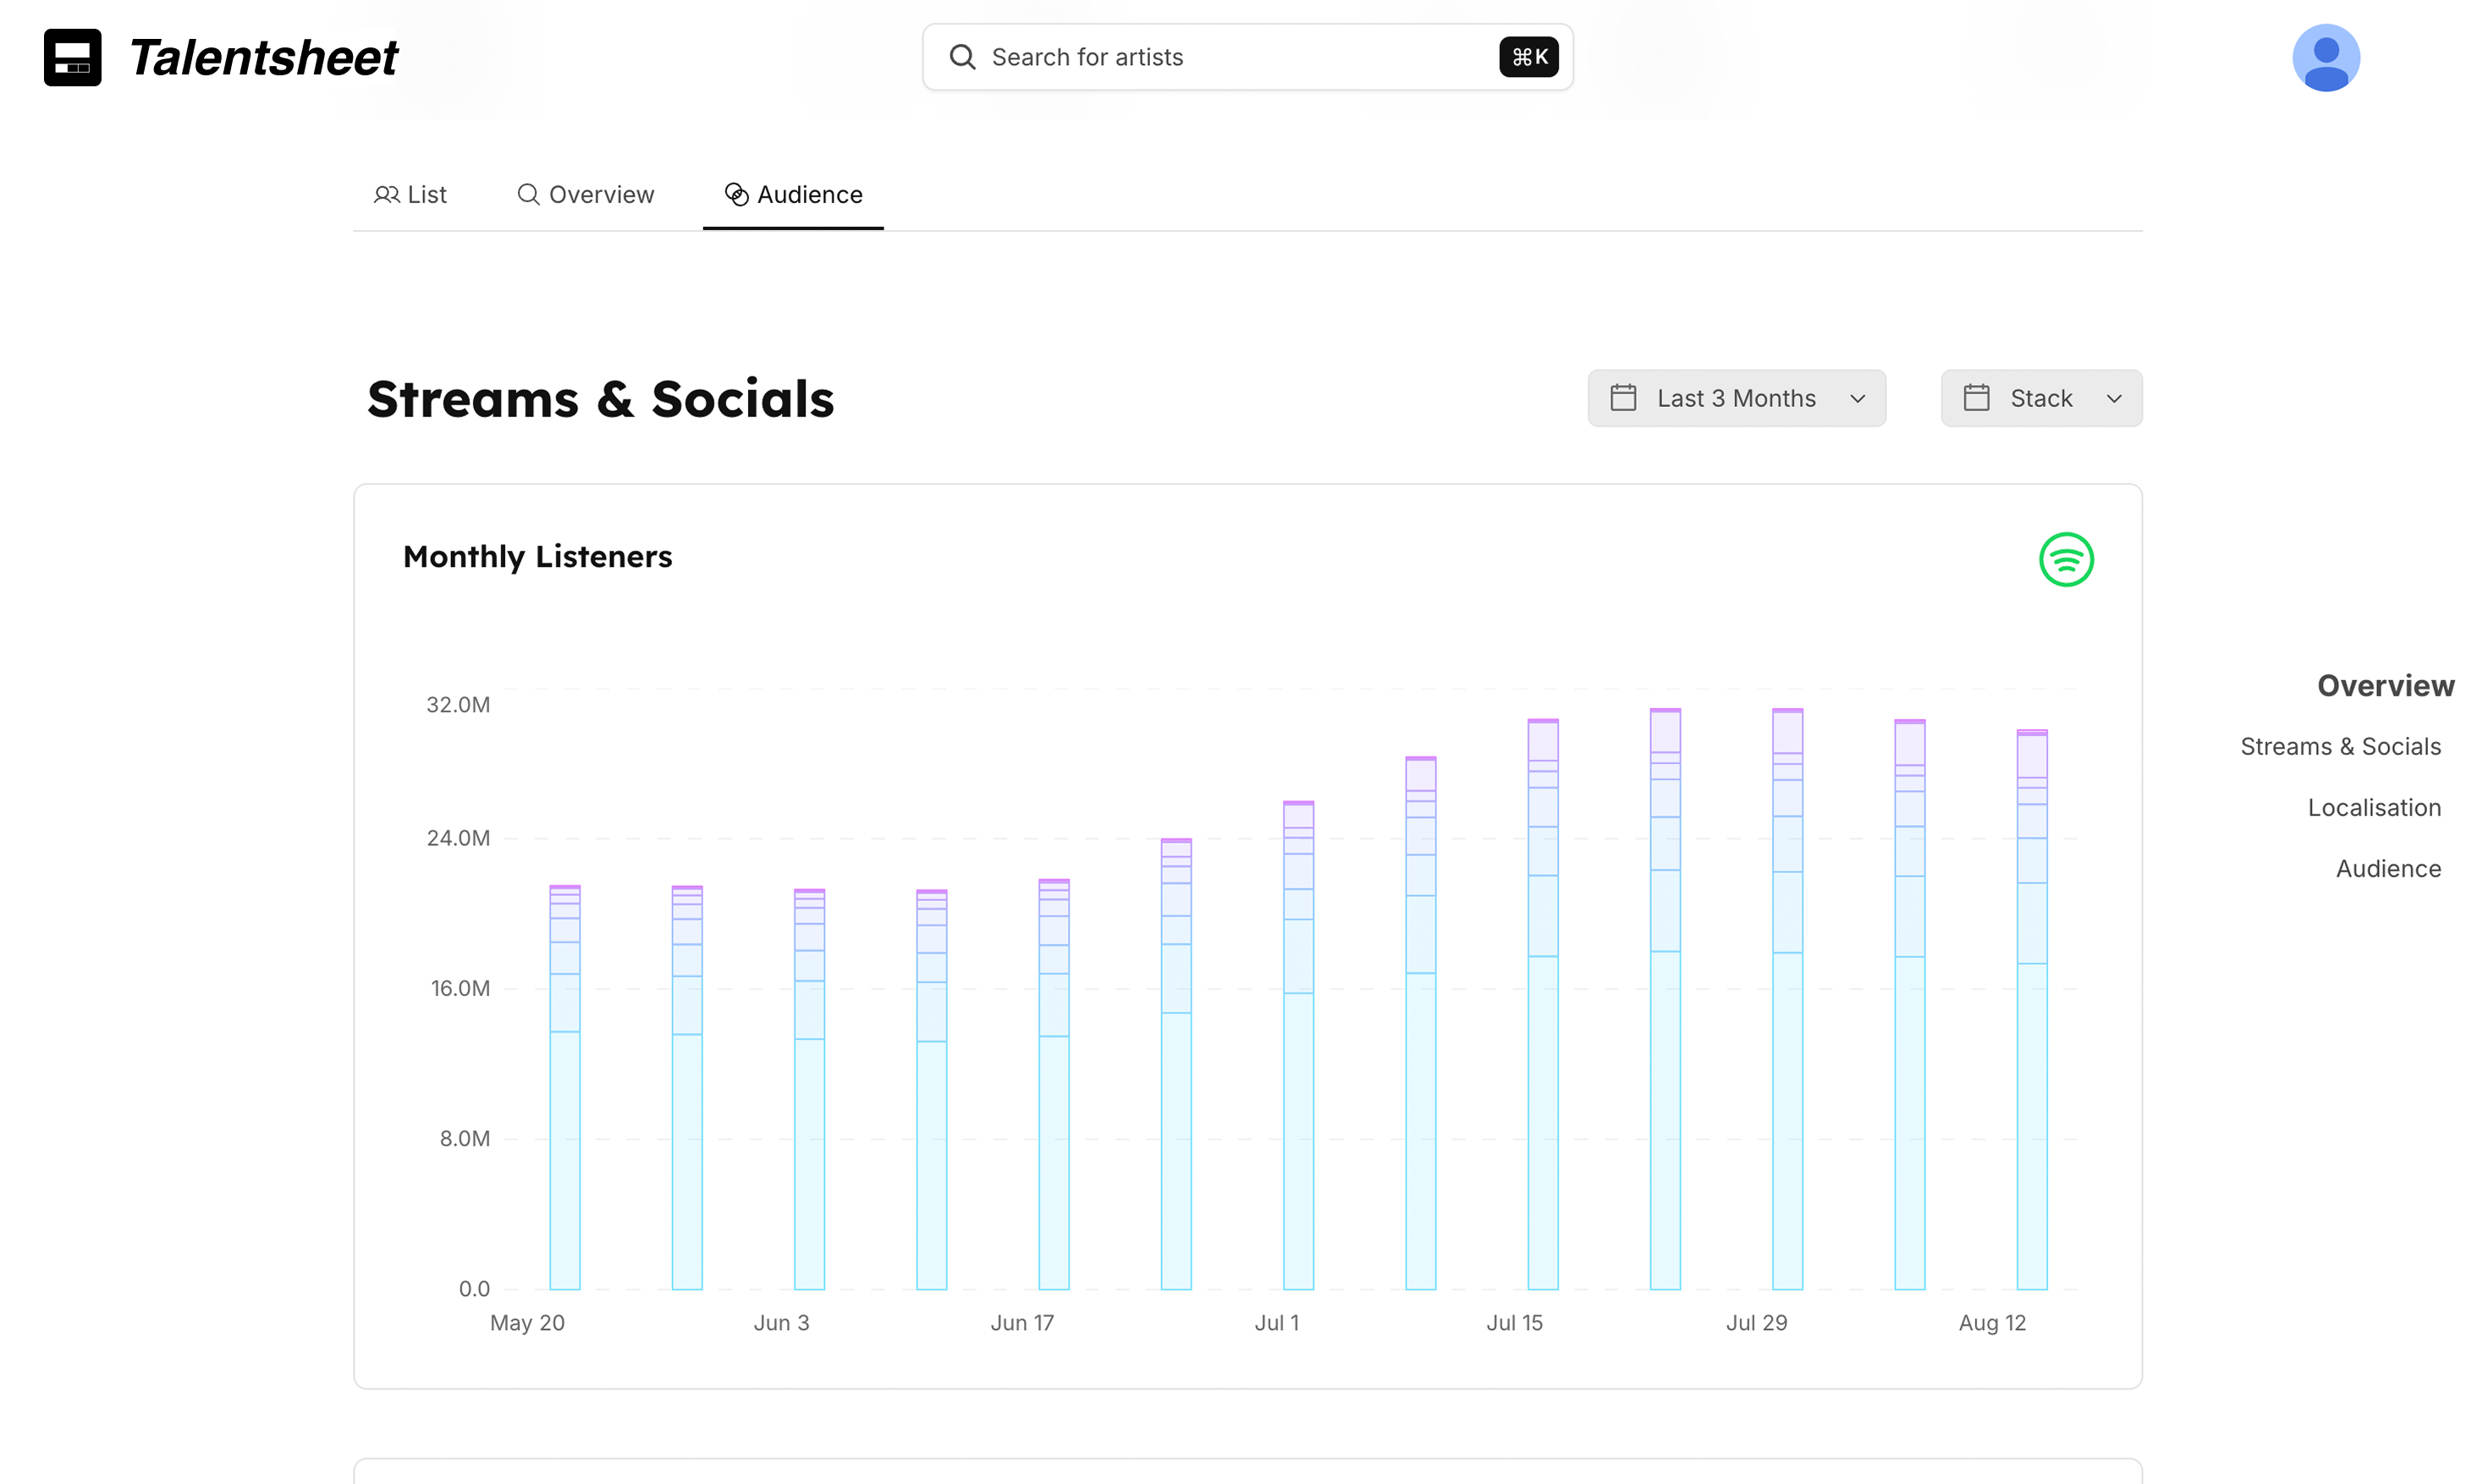Click the Streams & Socials page heading

click(x=600, y=399)
